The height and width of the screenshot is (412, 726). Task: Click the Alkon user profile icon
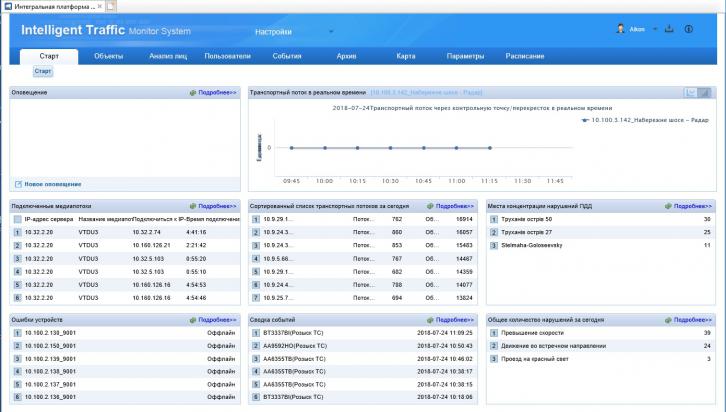point(620,29)
